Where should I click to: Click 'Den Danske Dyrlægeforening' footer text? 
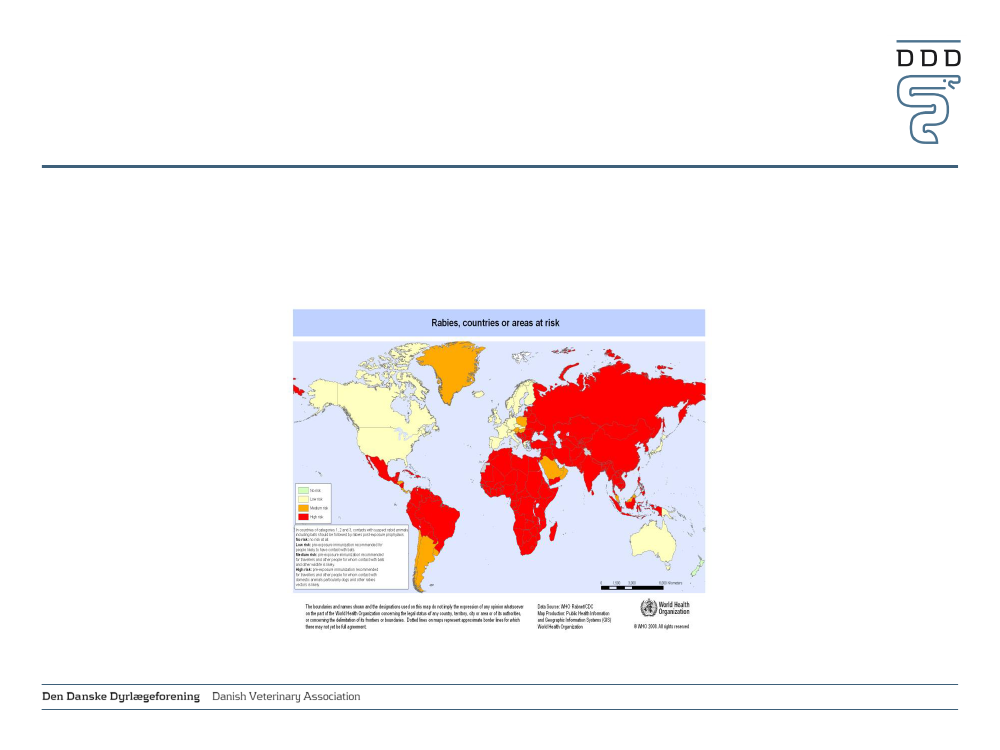121,696
